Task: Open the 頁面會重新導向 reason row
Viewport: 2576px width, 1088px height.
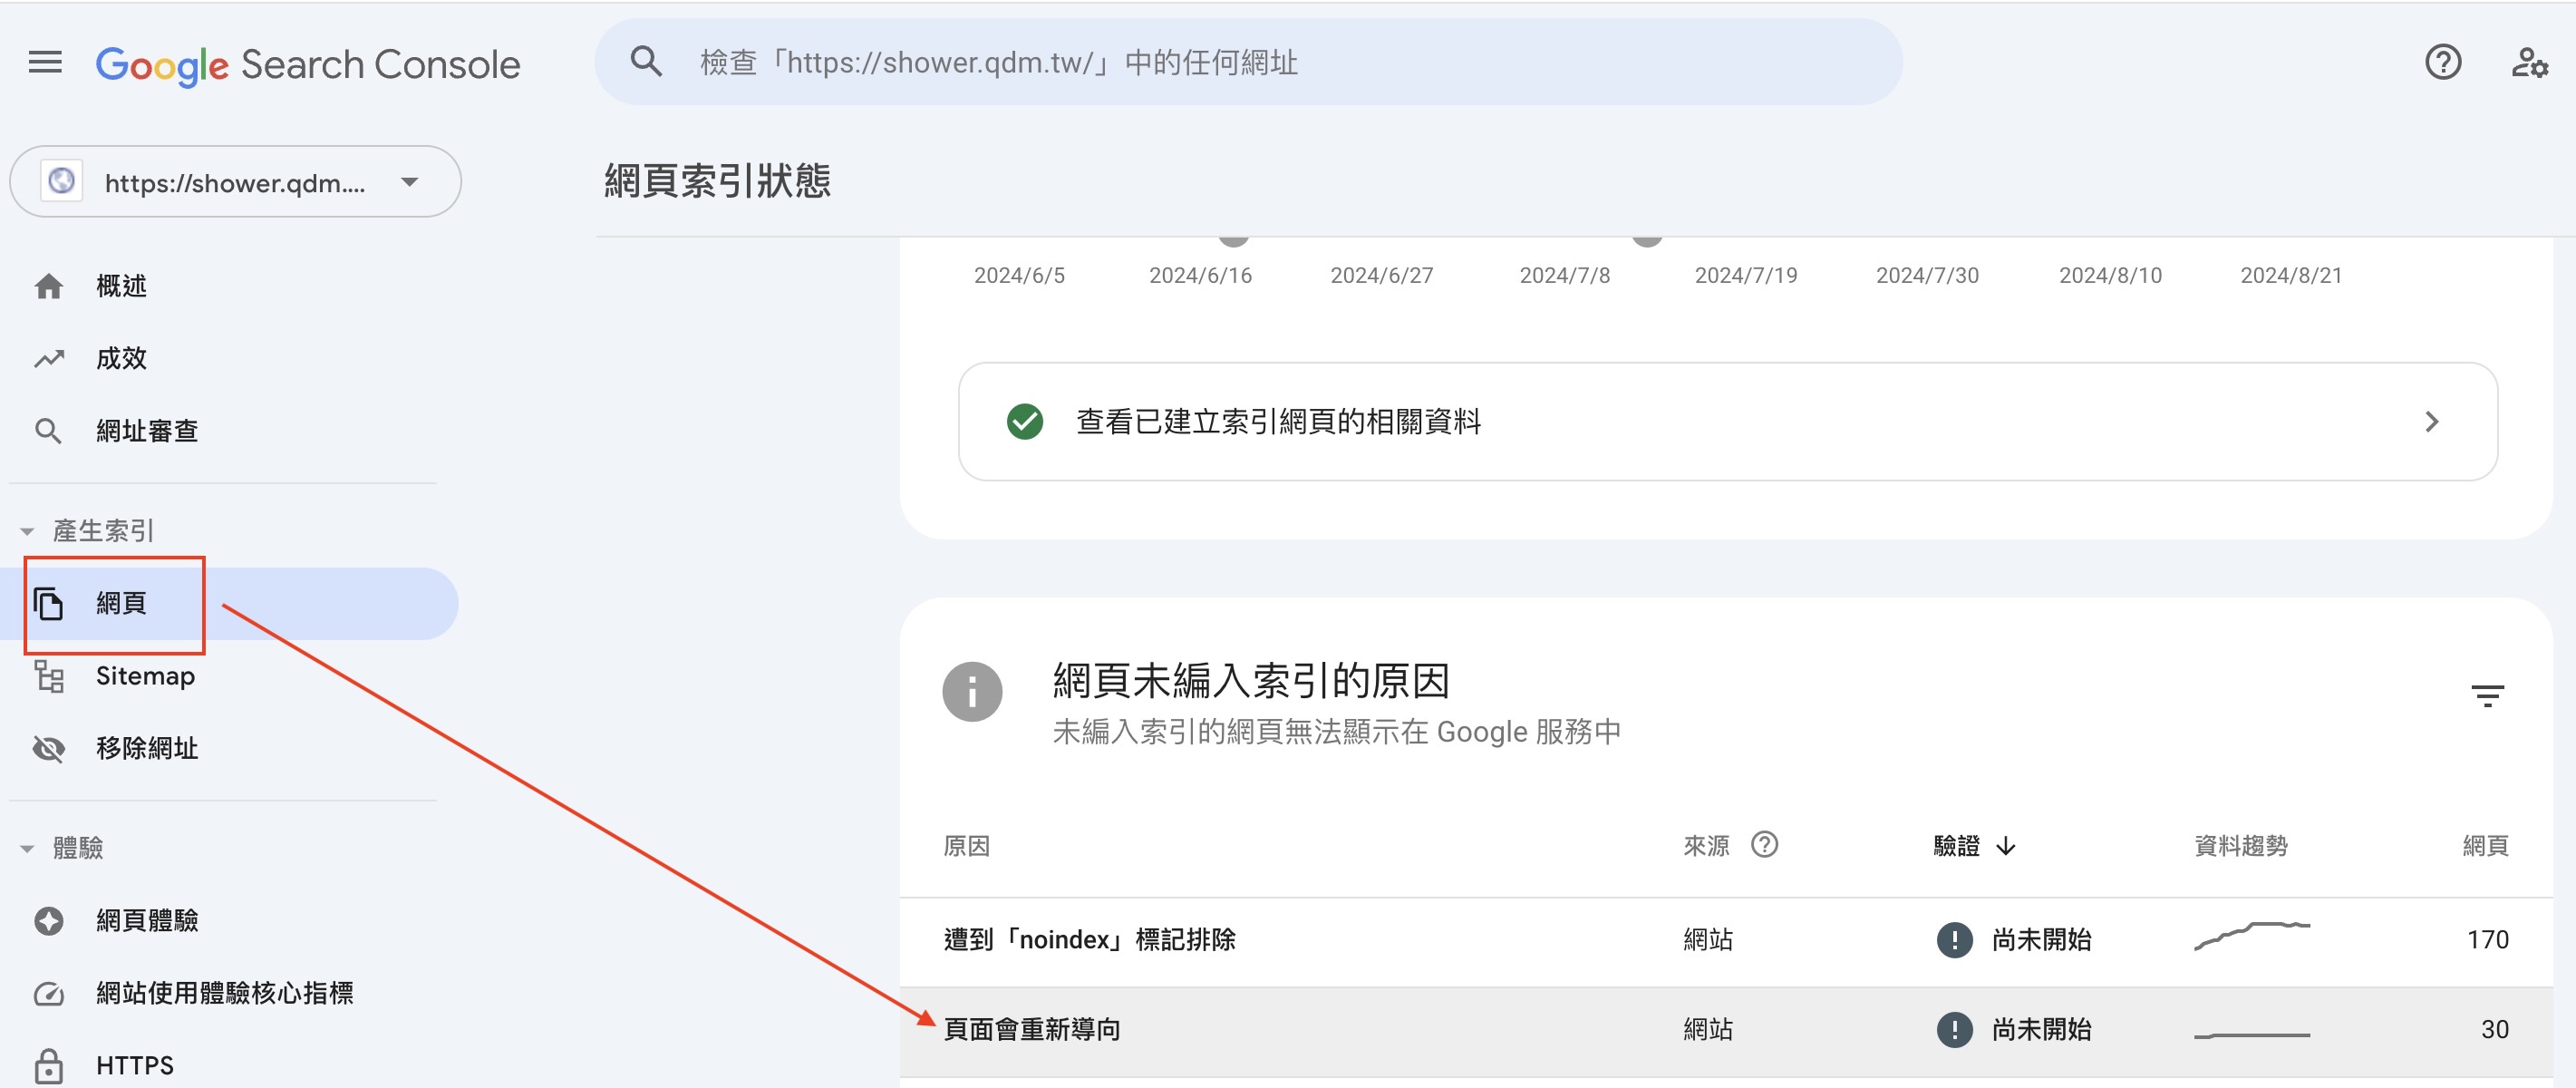Action: click(x=1032, y=1029)
